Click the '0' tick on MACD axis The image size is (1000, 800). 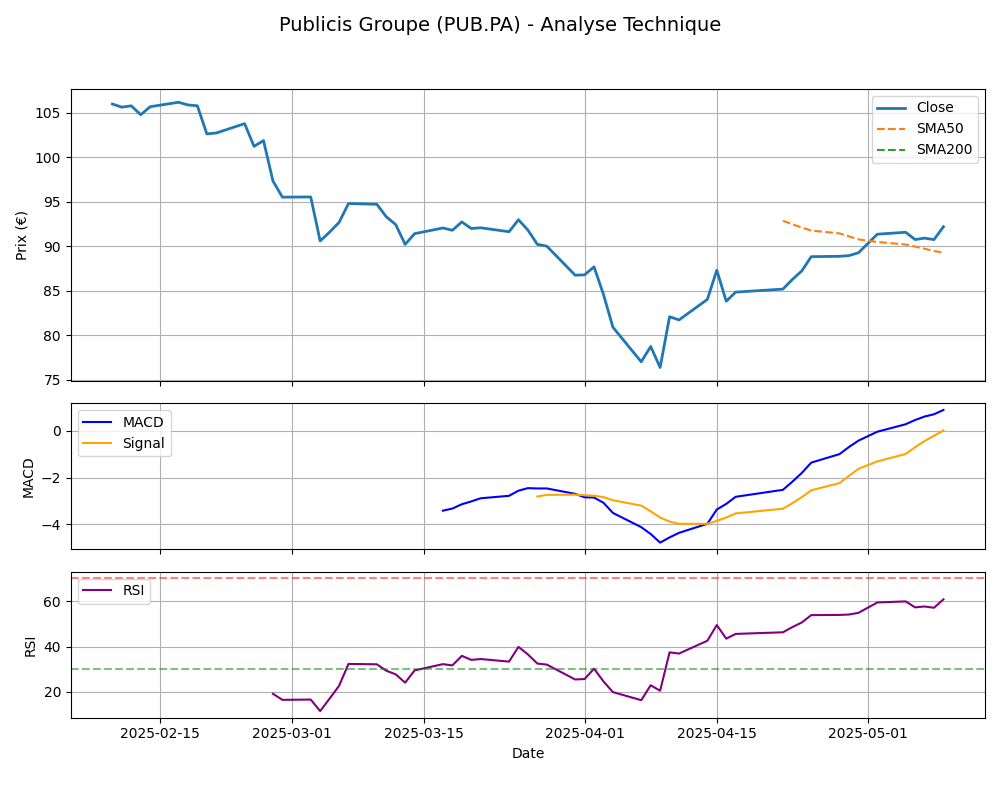click(58, 432)
